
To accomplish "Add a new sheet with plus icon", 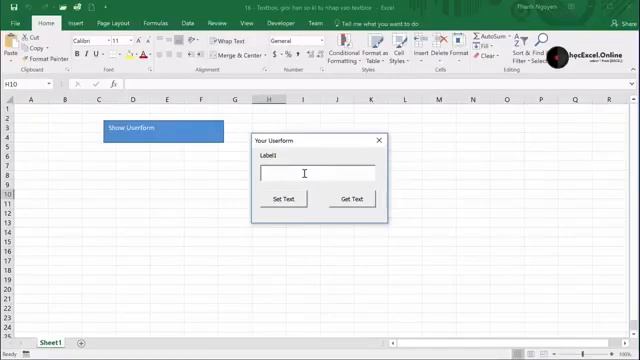I will tap(81, 343).
